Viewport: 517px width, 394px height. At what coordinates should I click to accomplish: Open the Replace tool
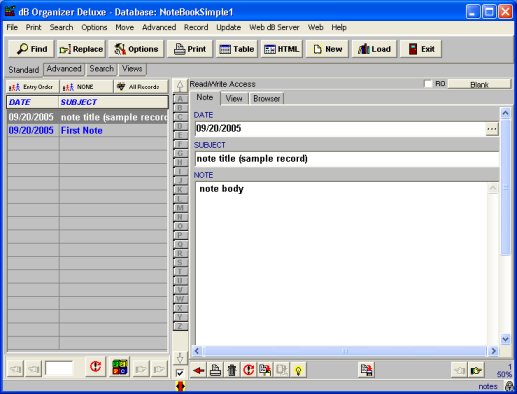click(x=81, y=49)
